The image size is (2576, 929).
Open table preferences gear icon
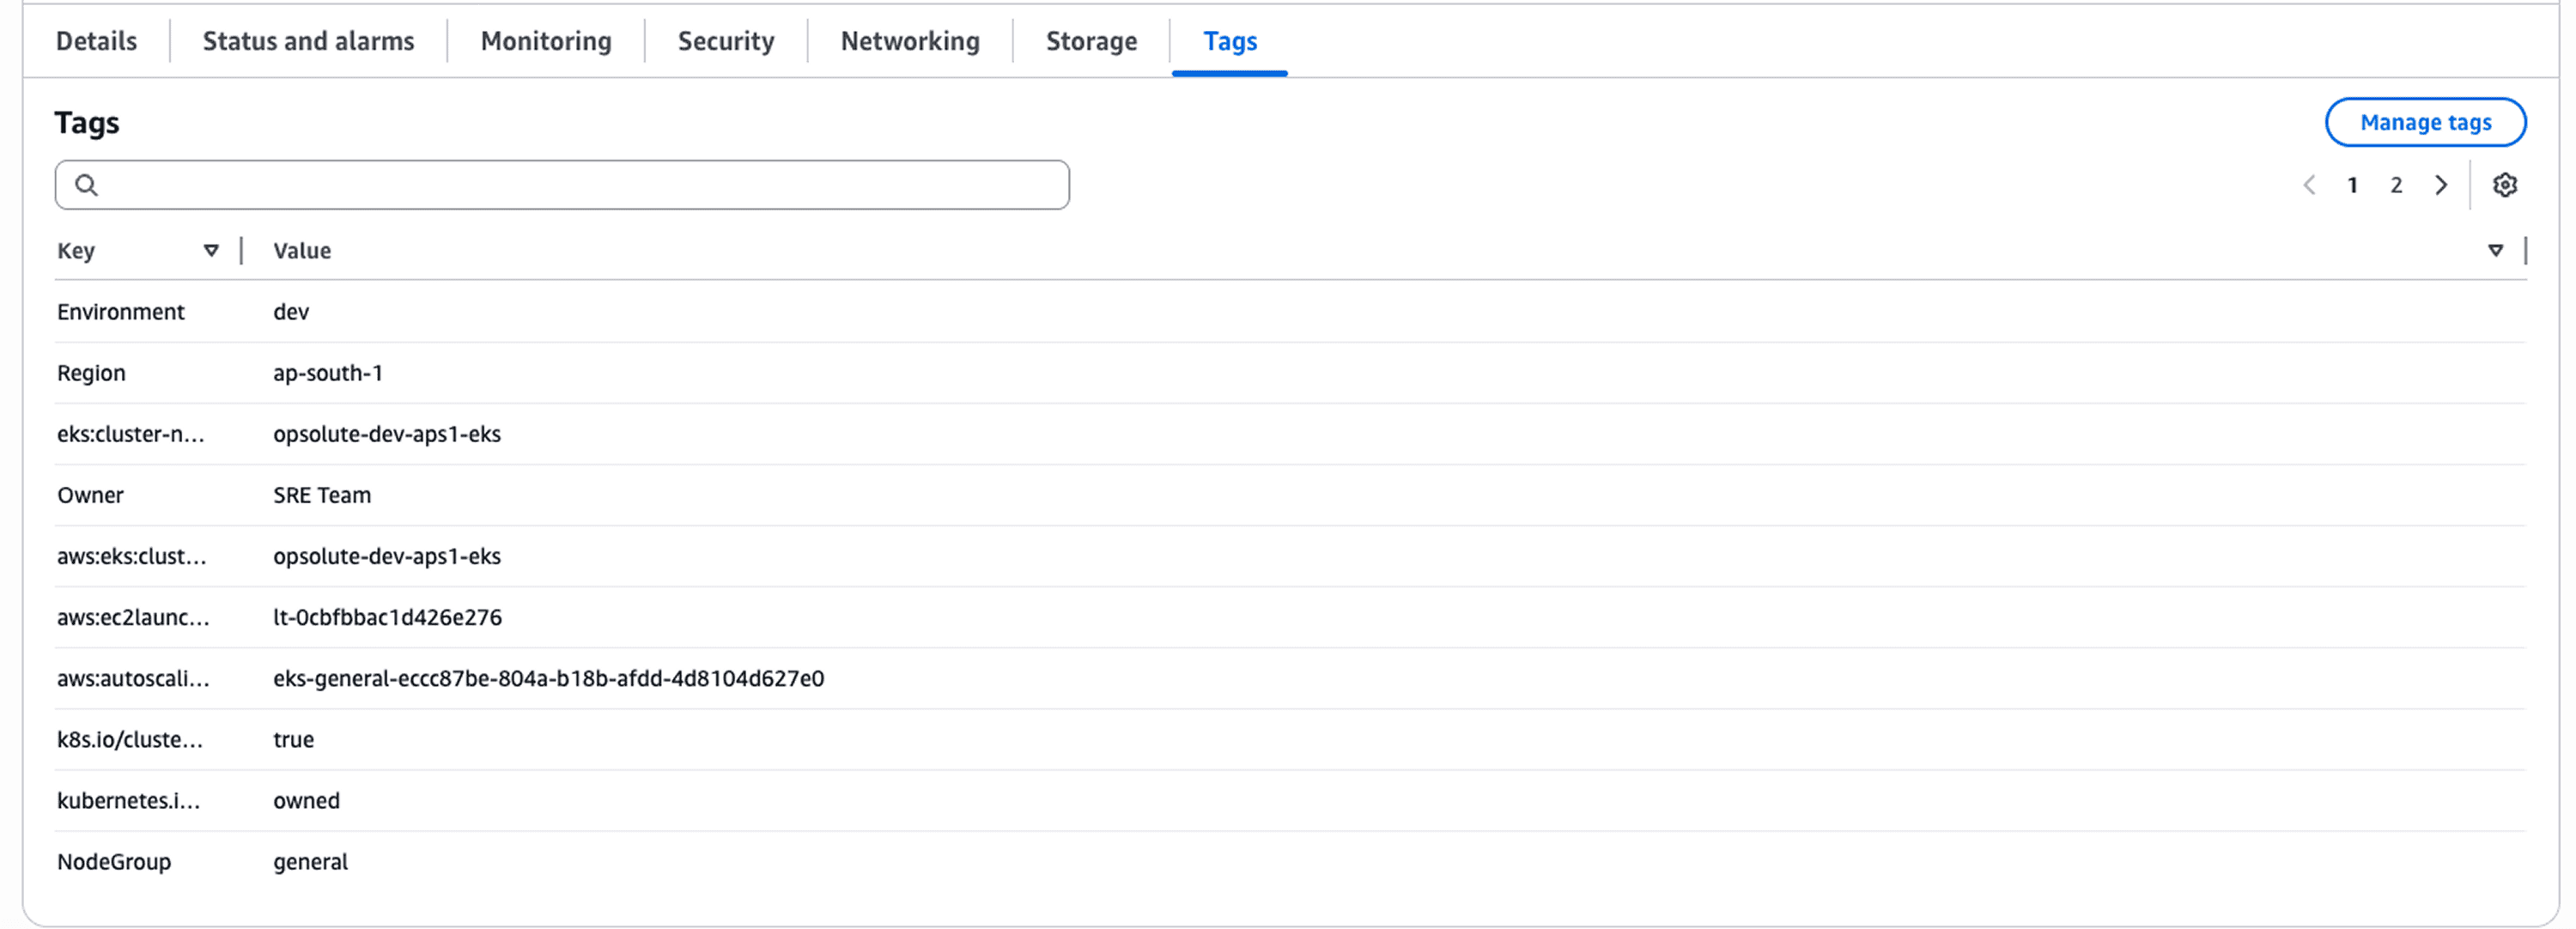2504,185
